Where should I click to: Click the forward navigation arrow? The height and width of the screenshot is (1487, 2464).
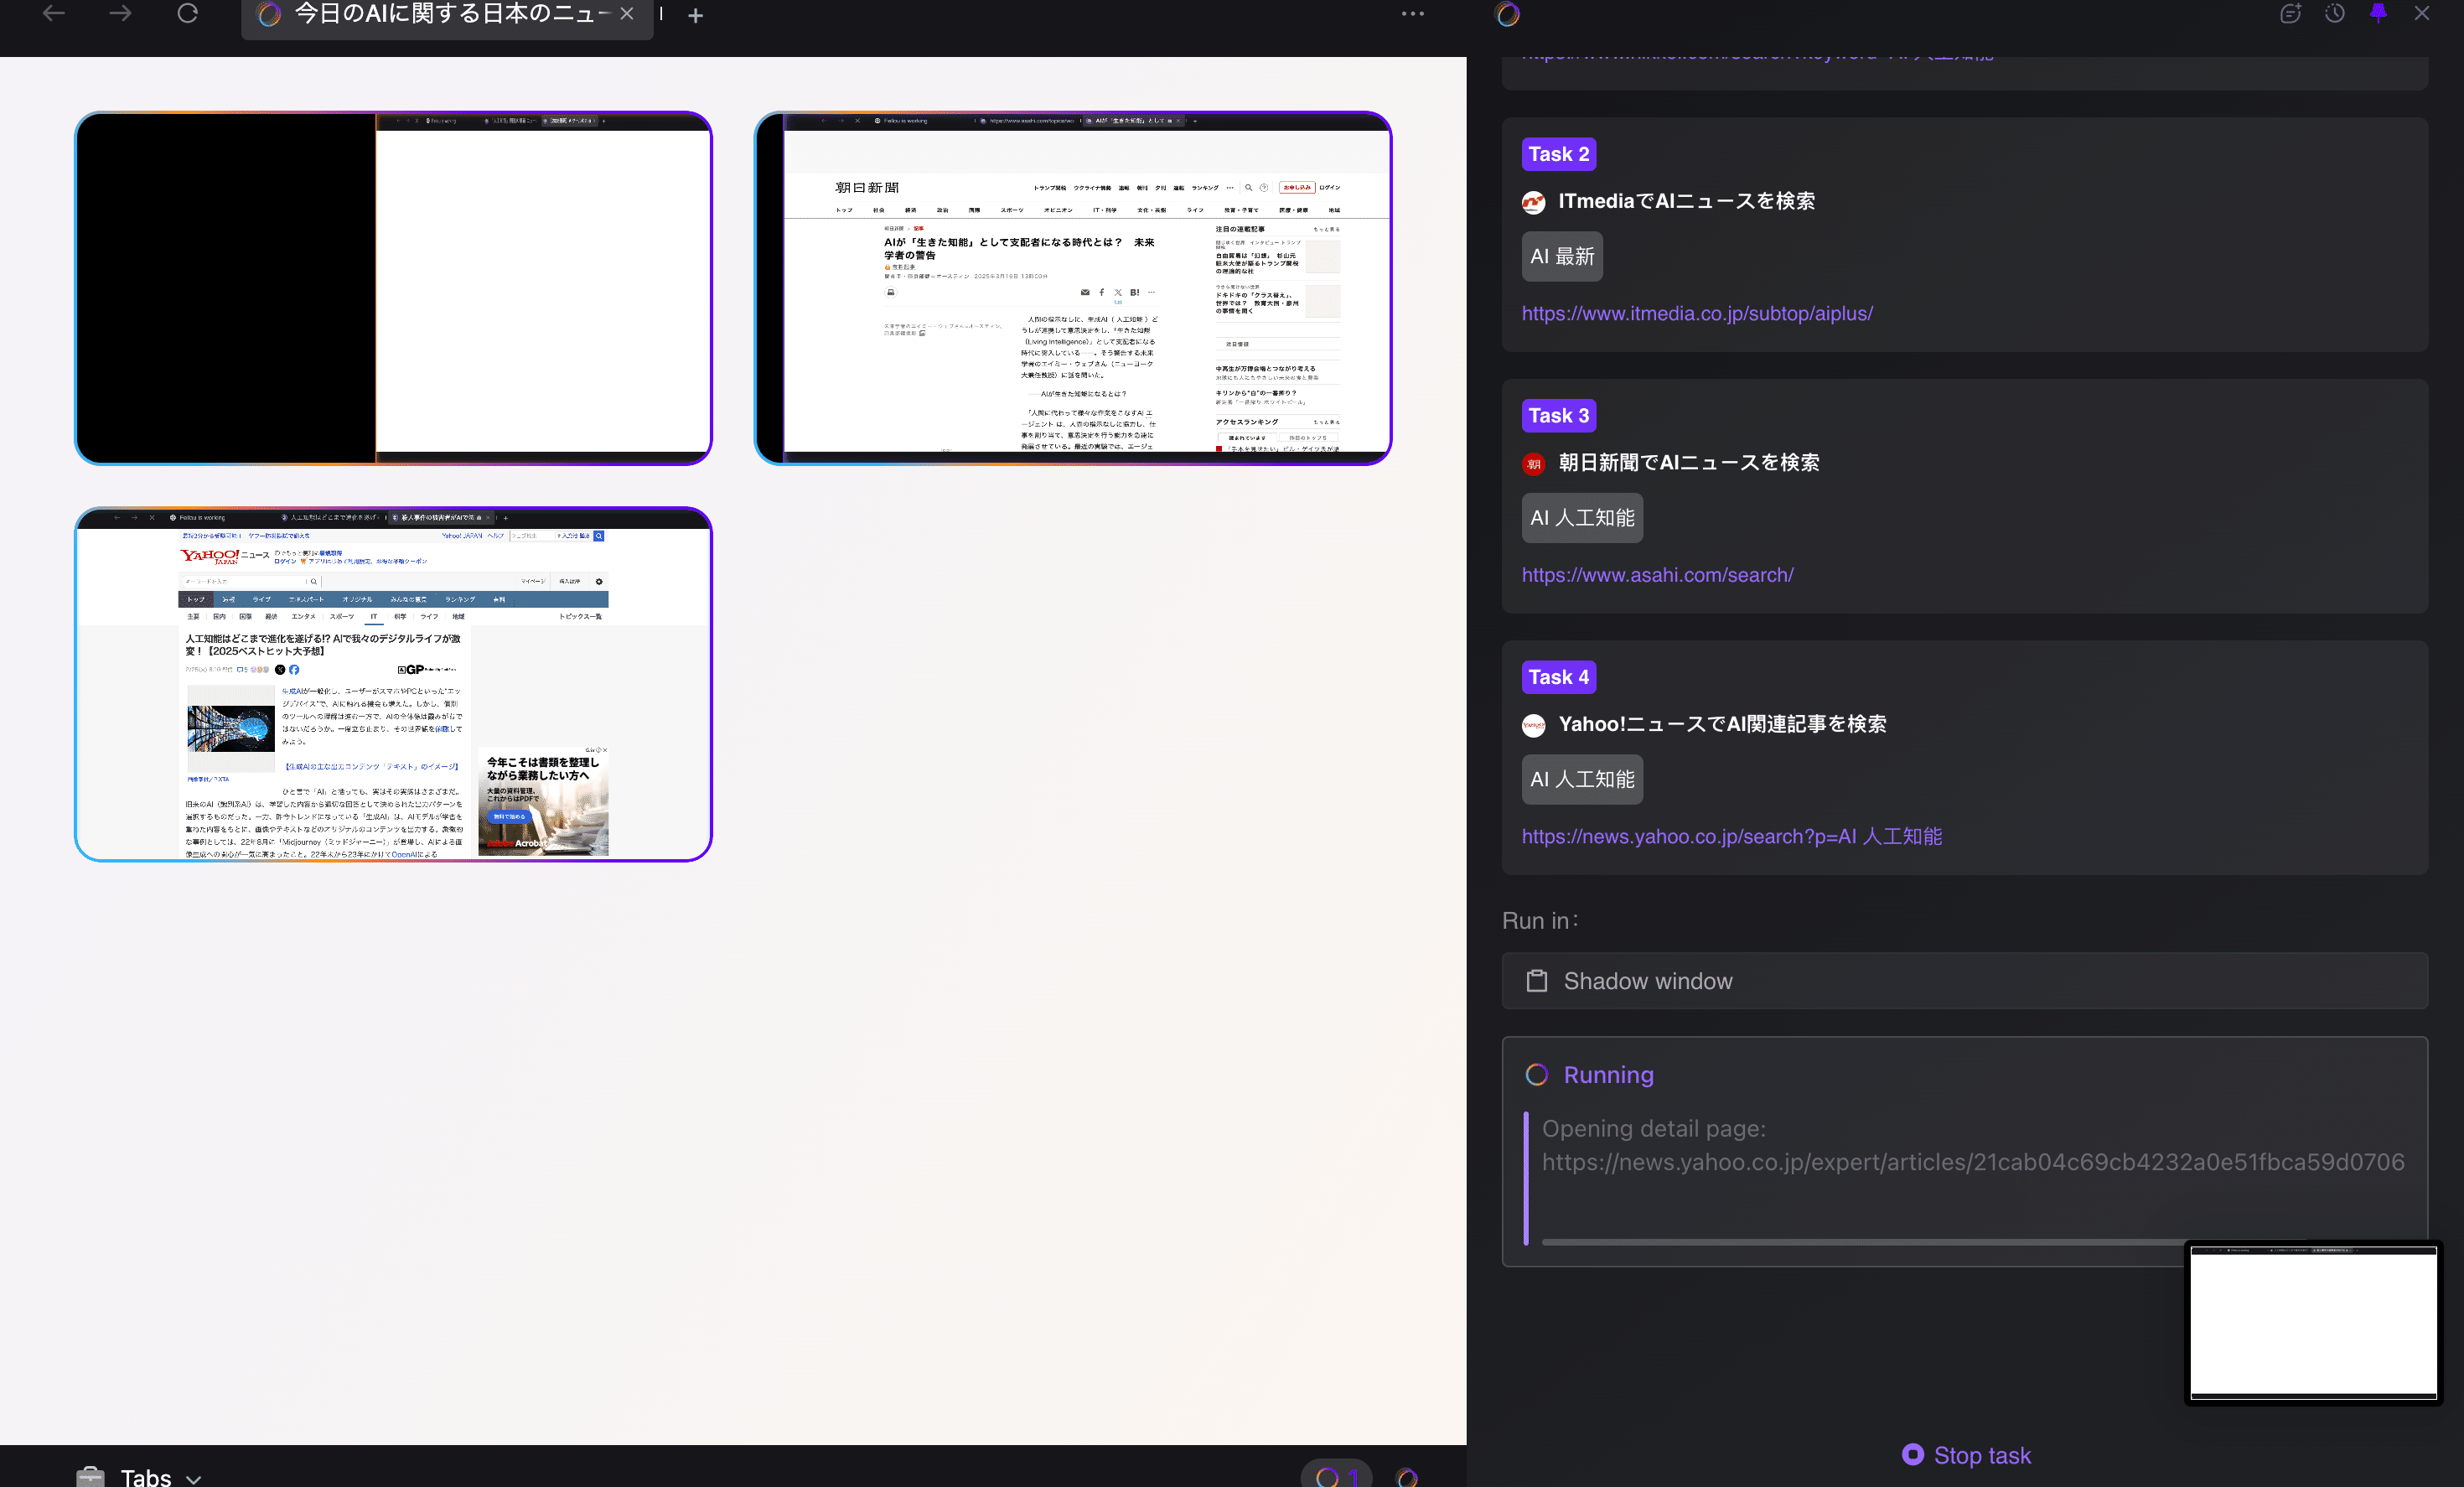pyautogui.click(x=120, y=14)
